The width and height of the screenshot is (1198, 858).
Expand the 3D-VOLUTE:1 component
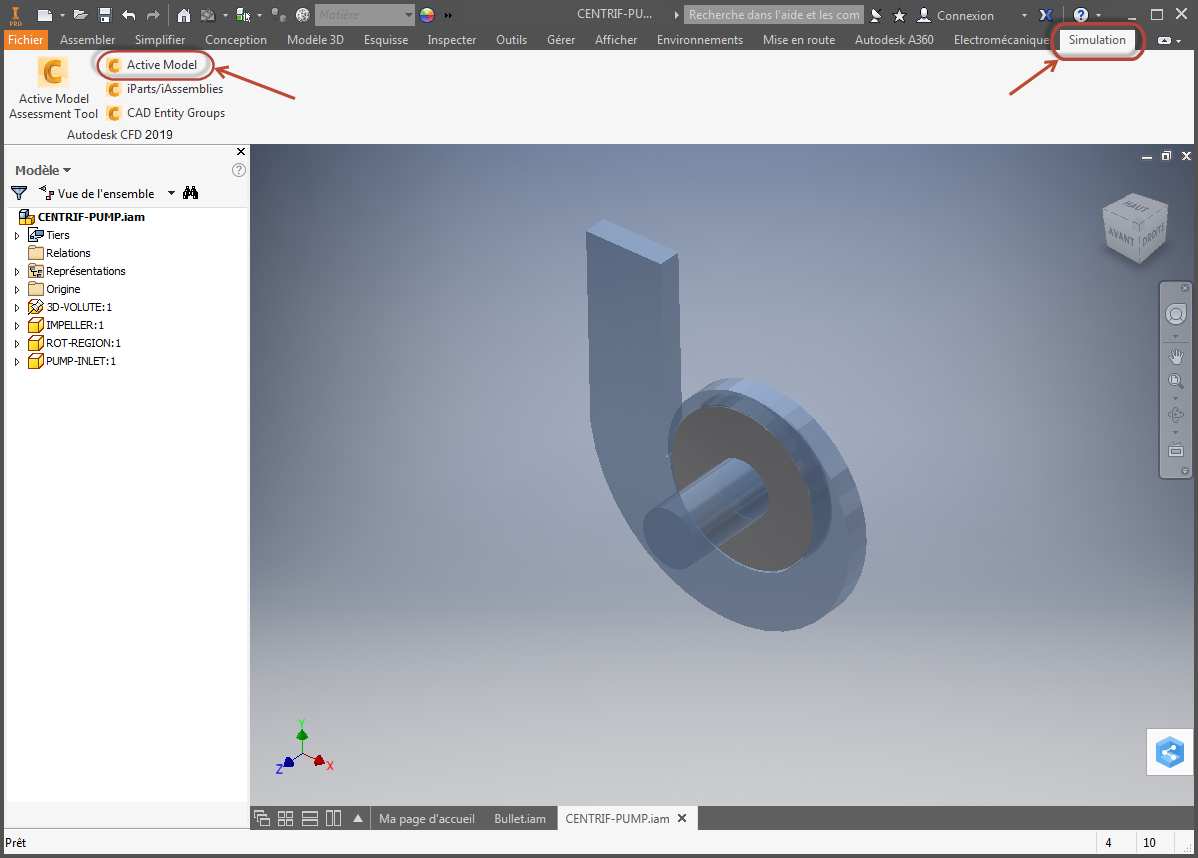(x=17, y=307)
